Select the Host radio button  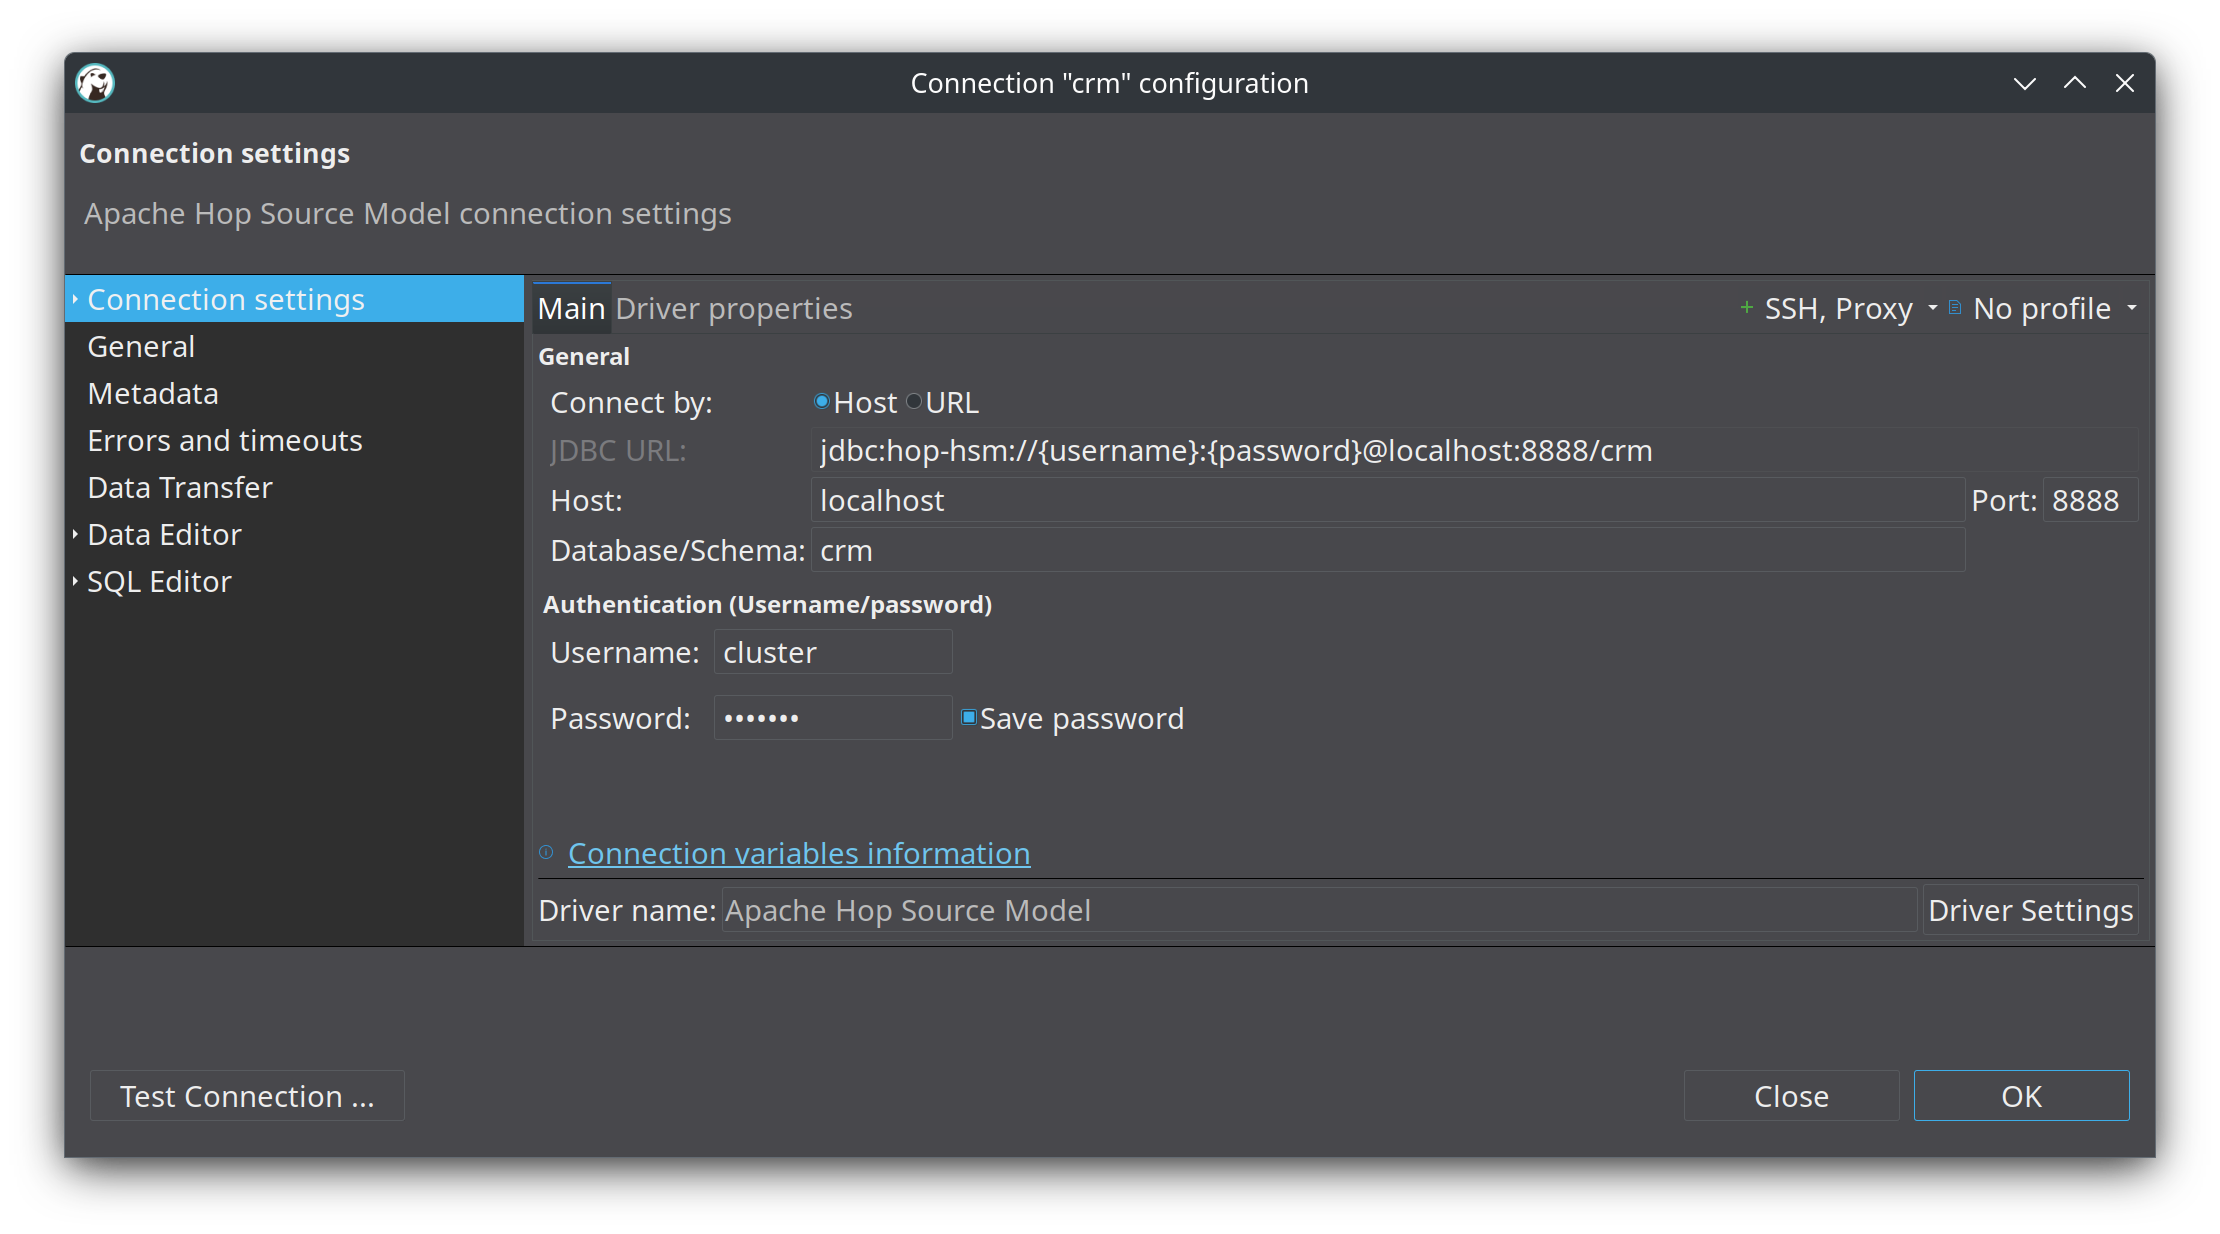(821, 402)
